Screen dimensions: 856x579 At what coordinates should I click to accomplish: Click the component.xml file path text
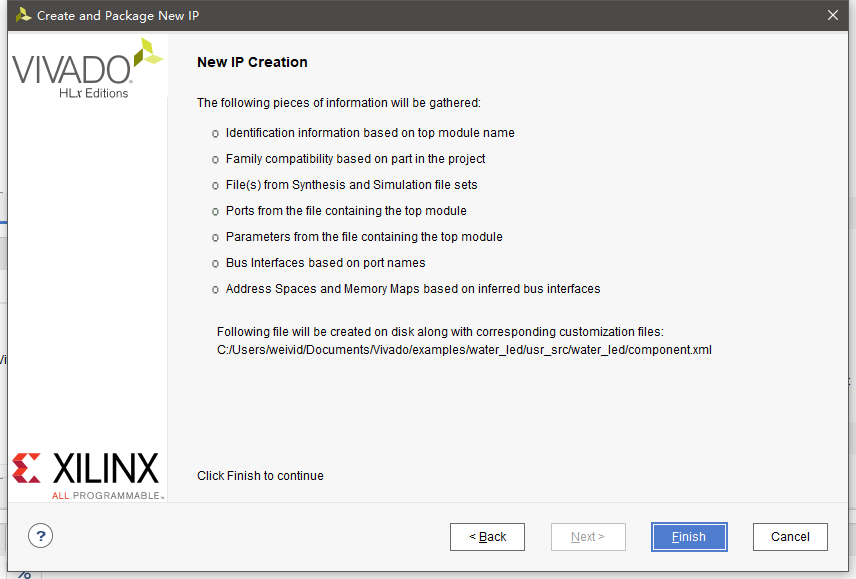464,350
